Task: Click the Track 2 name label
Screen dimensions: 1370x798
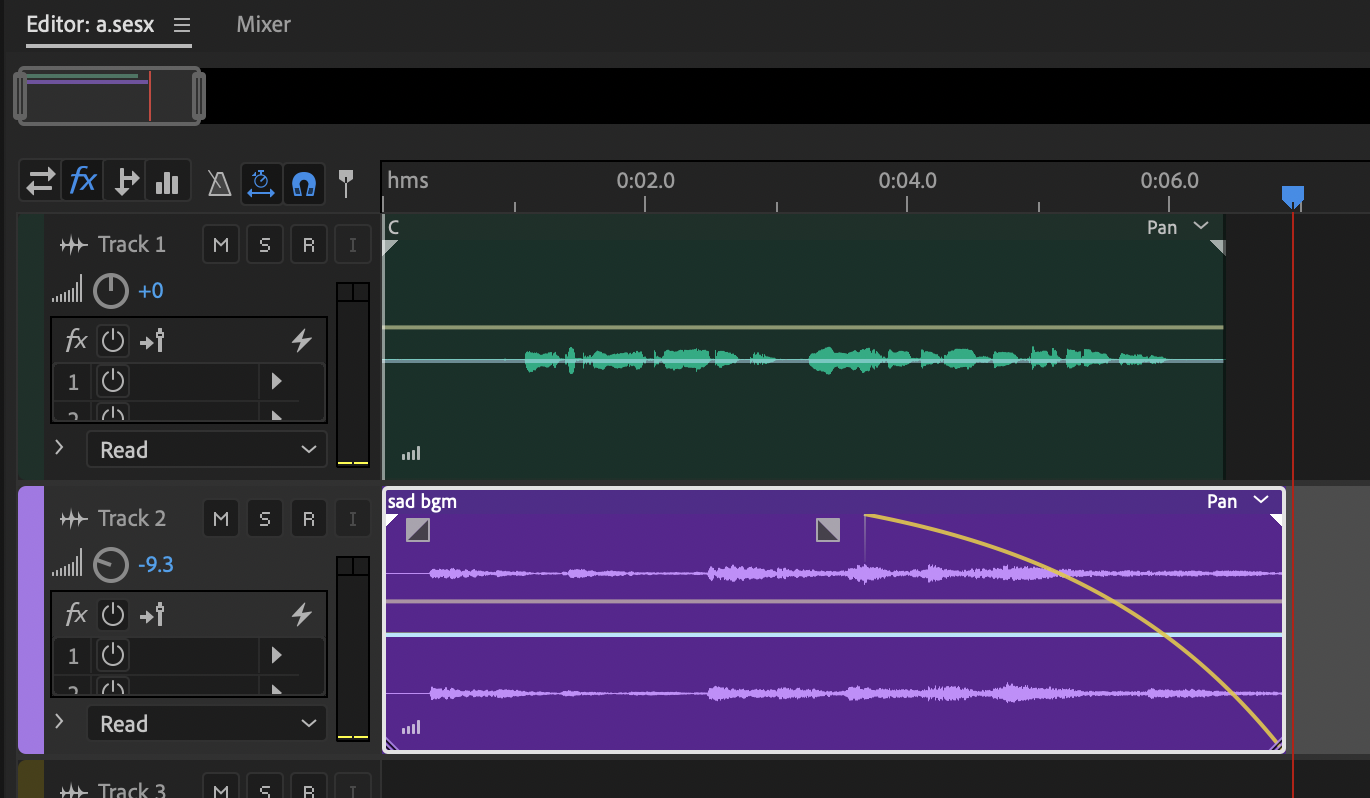Action: click(x=132, y=519)
